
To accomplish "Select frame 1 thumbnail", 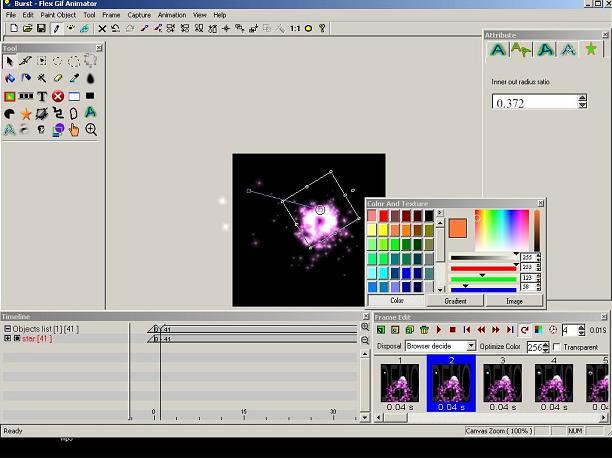I will click(x=400, y=383).
